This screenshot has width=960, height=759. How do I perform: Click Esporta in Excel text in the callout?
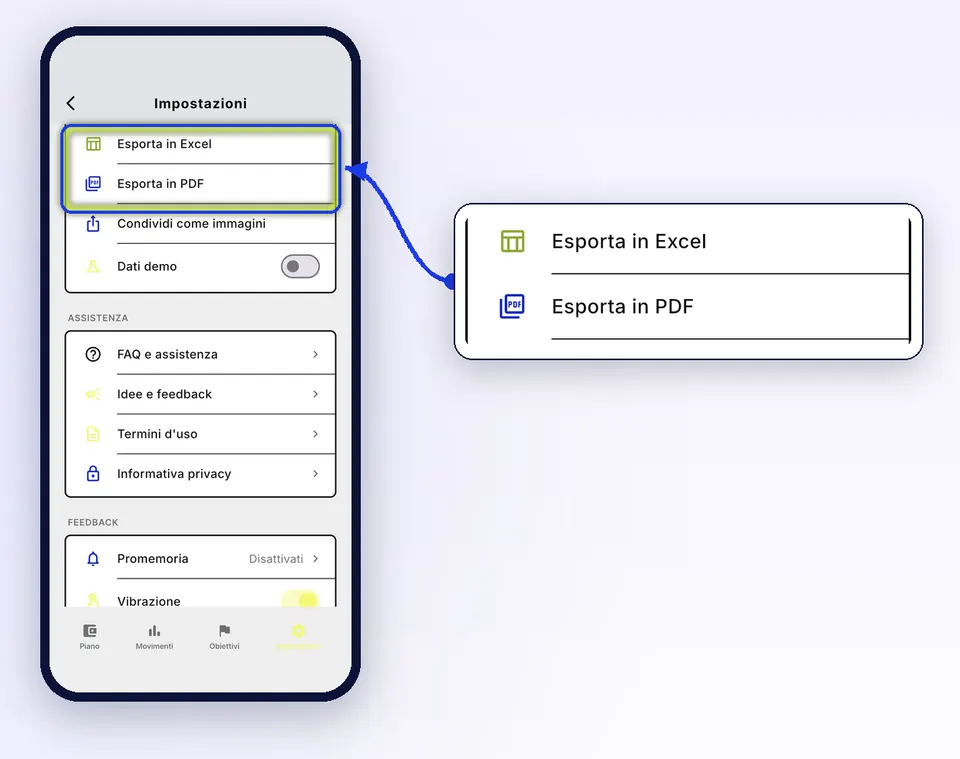629,241
